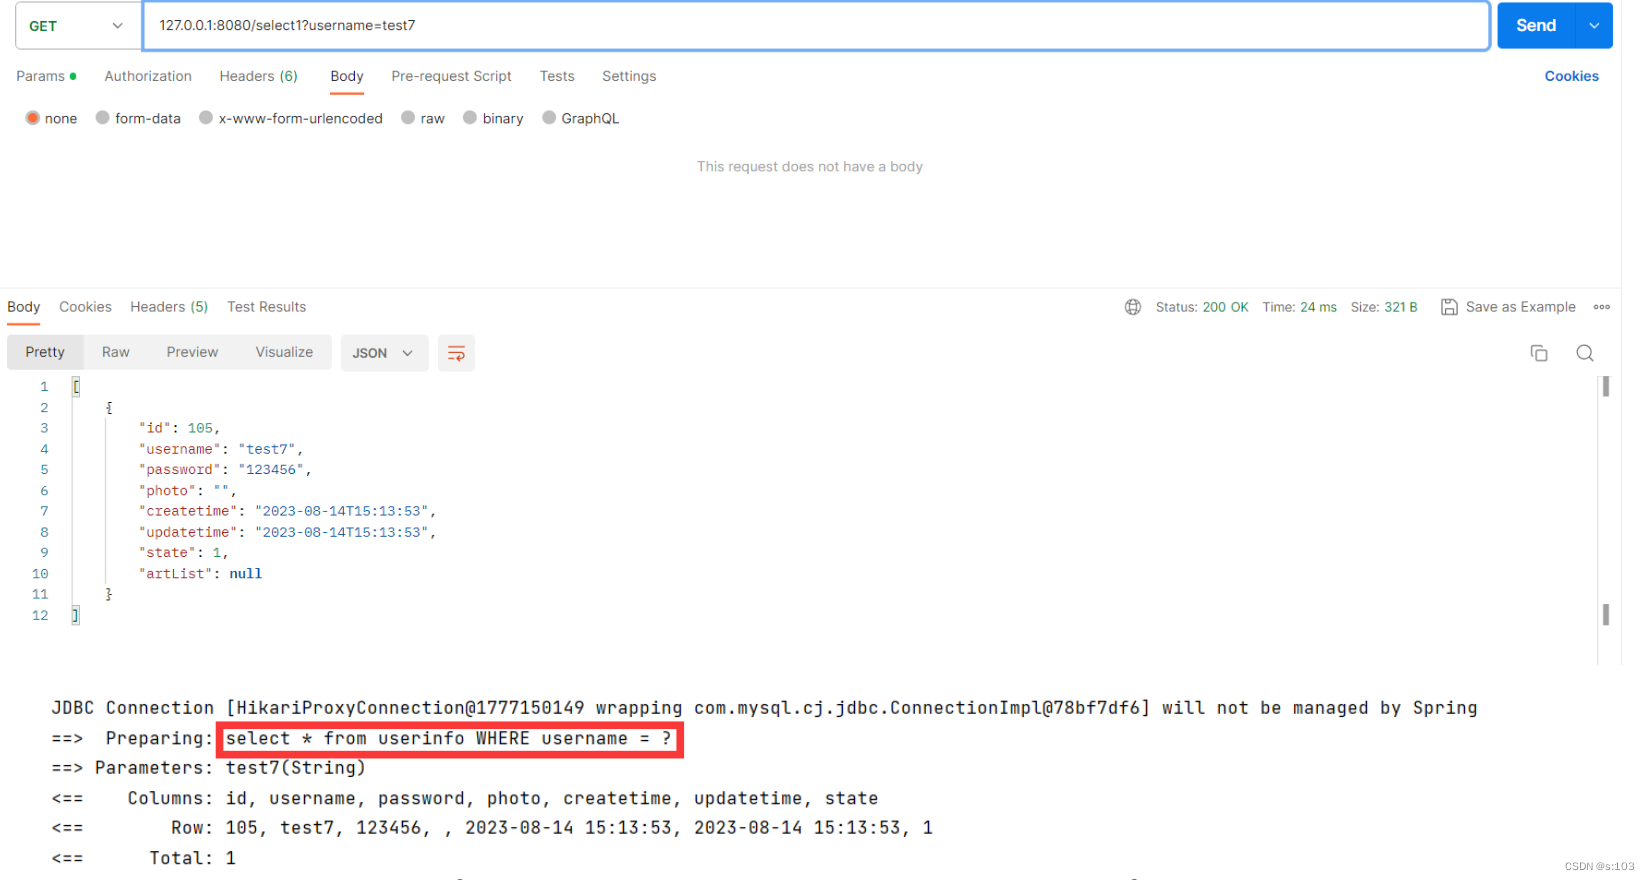
Task: Switch to Preview response view
Action: [x=192, y=352]
